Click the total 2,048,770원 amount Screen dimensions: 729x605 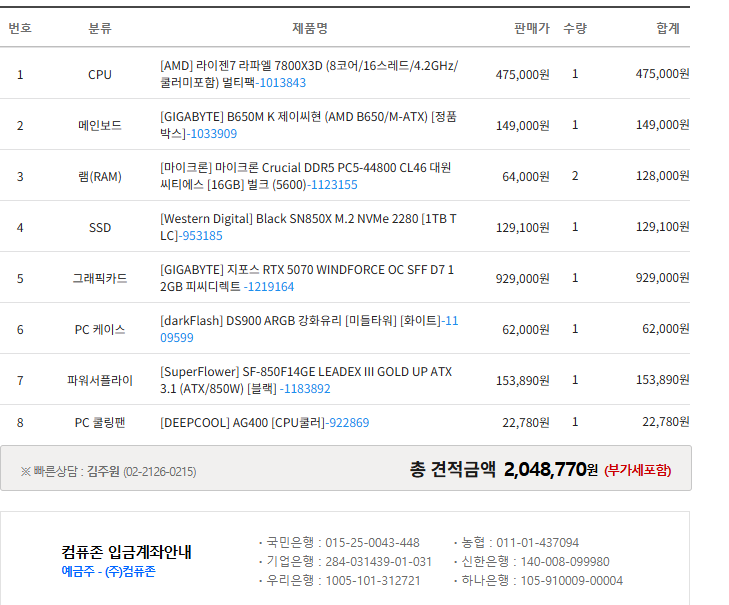(x=551, y=470)
